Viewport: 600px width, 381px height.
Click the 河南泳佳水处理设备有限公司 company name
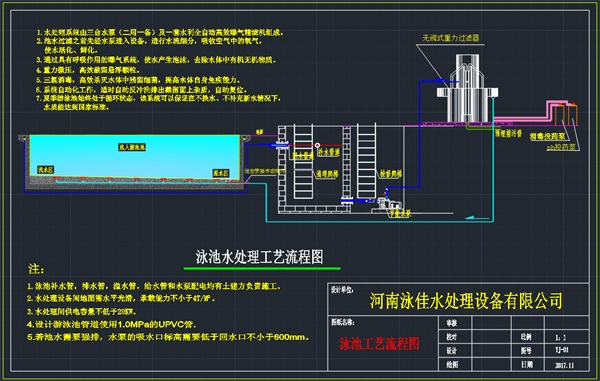pyautogui.click(x=466, y=301)
